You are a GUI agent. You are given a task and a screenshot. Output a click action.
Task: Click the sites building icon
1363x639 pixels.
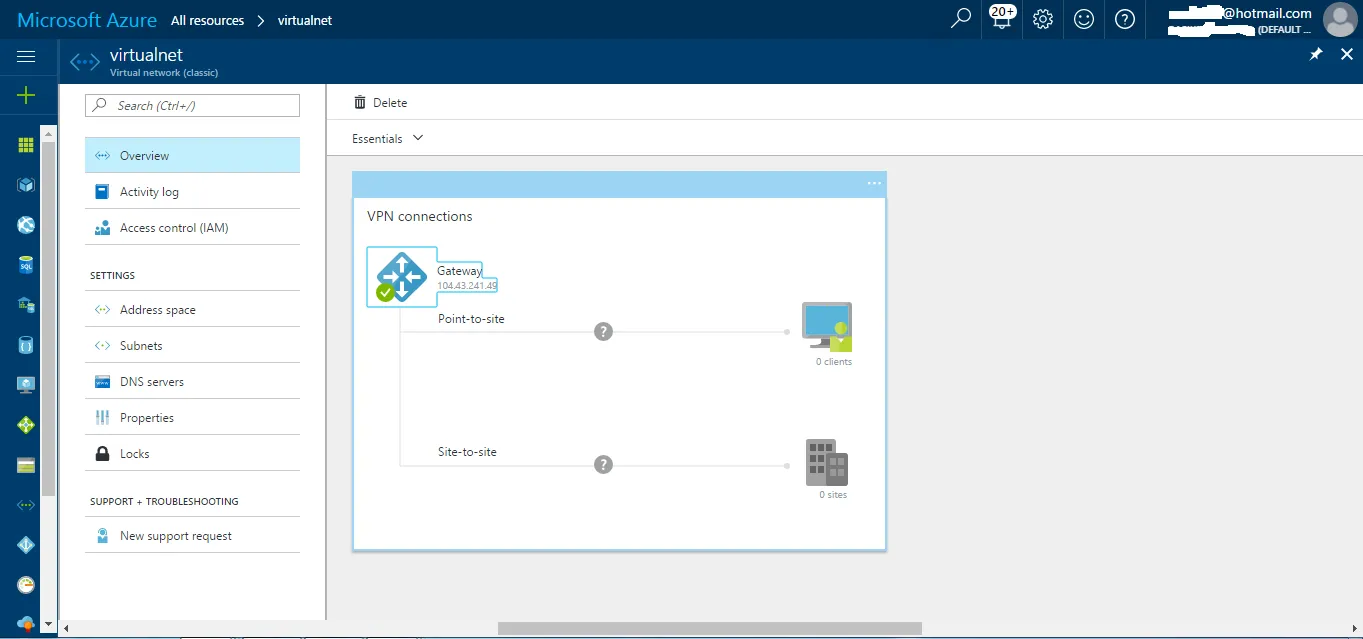tap(827, 462)
